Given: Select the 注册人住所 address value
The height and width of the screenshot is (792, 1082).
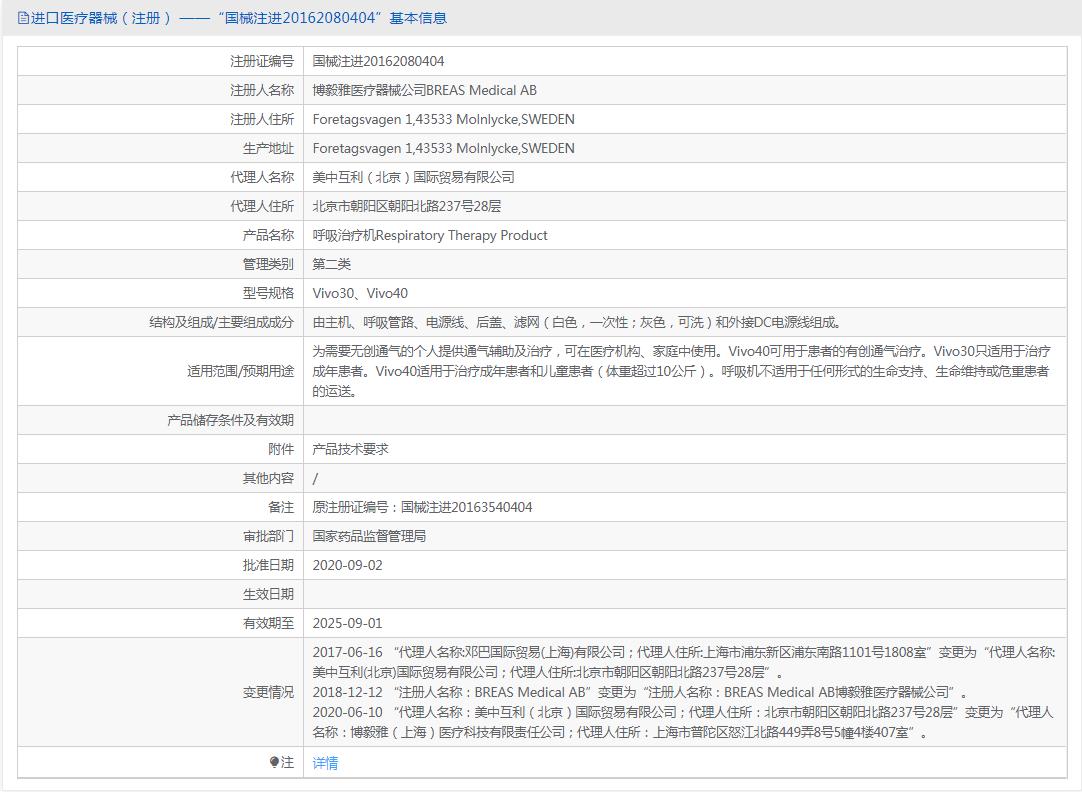Looking at the screenshot, I should tap(444, 119).
